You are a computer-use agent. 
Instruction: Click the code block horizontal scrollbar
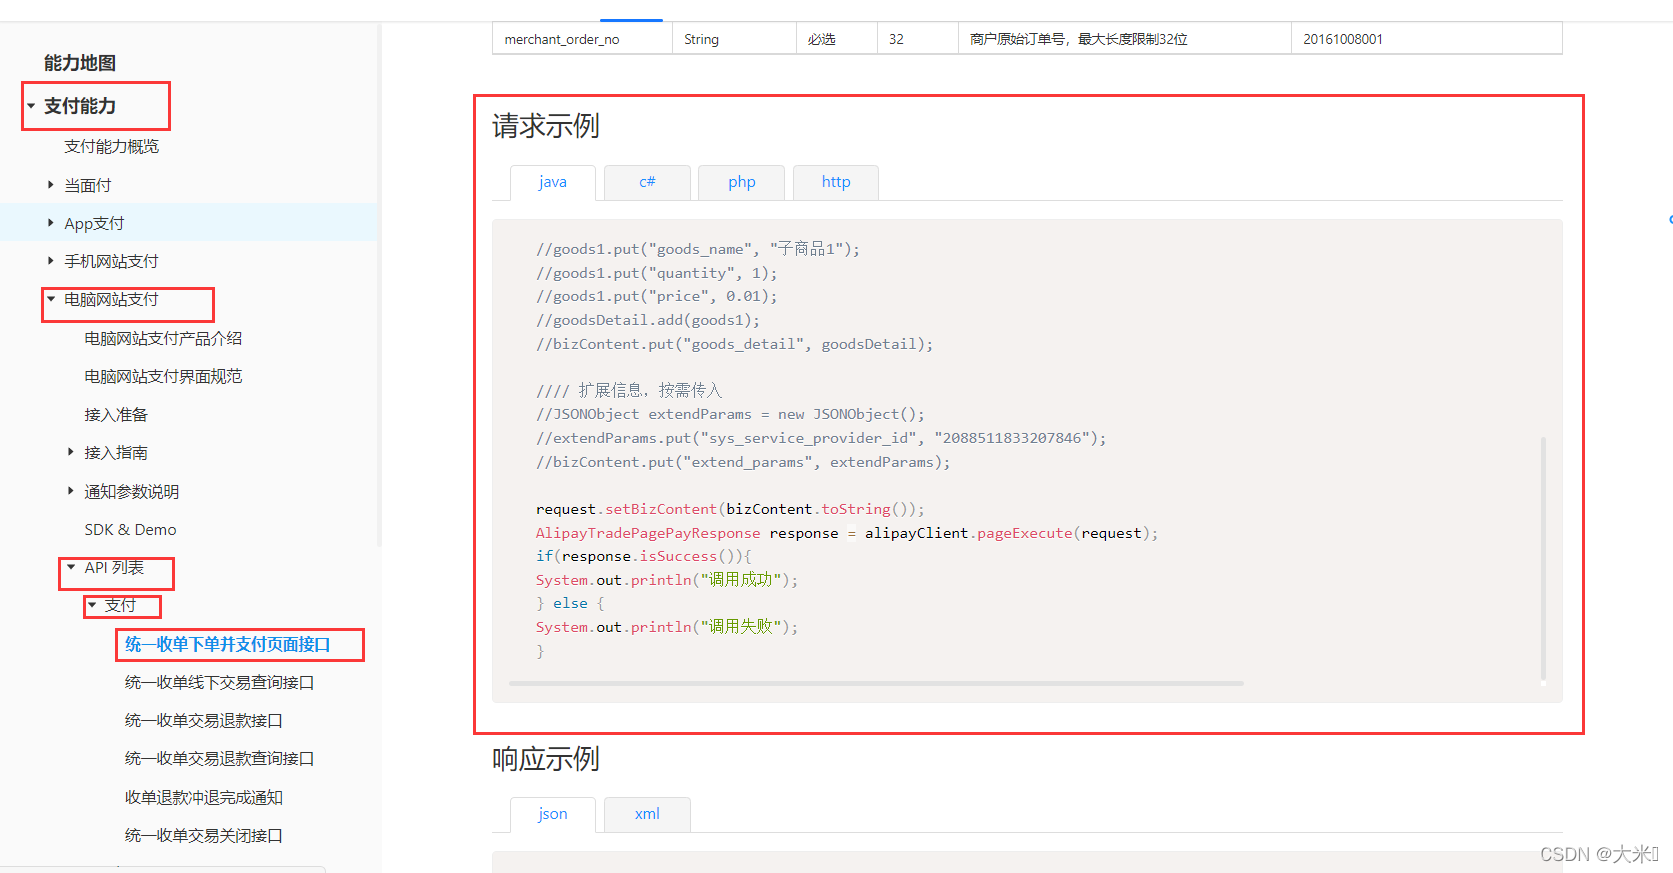point(876,683)
